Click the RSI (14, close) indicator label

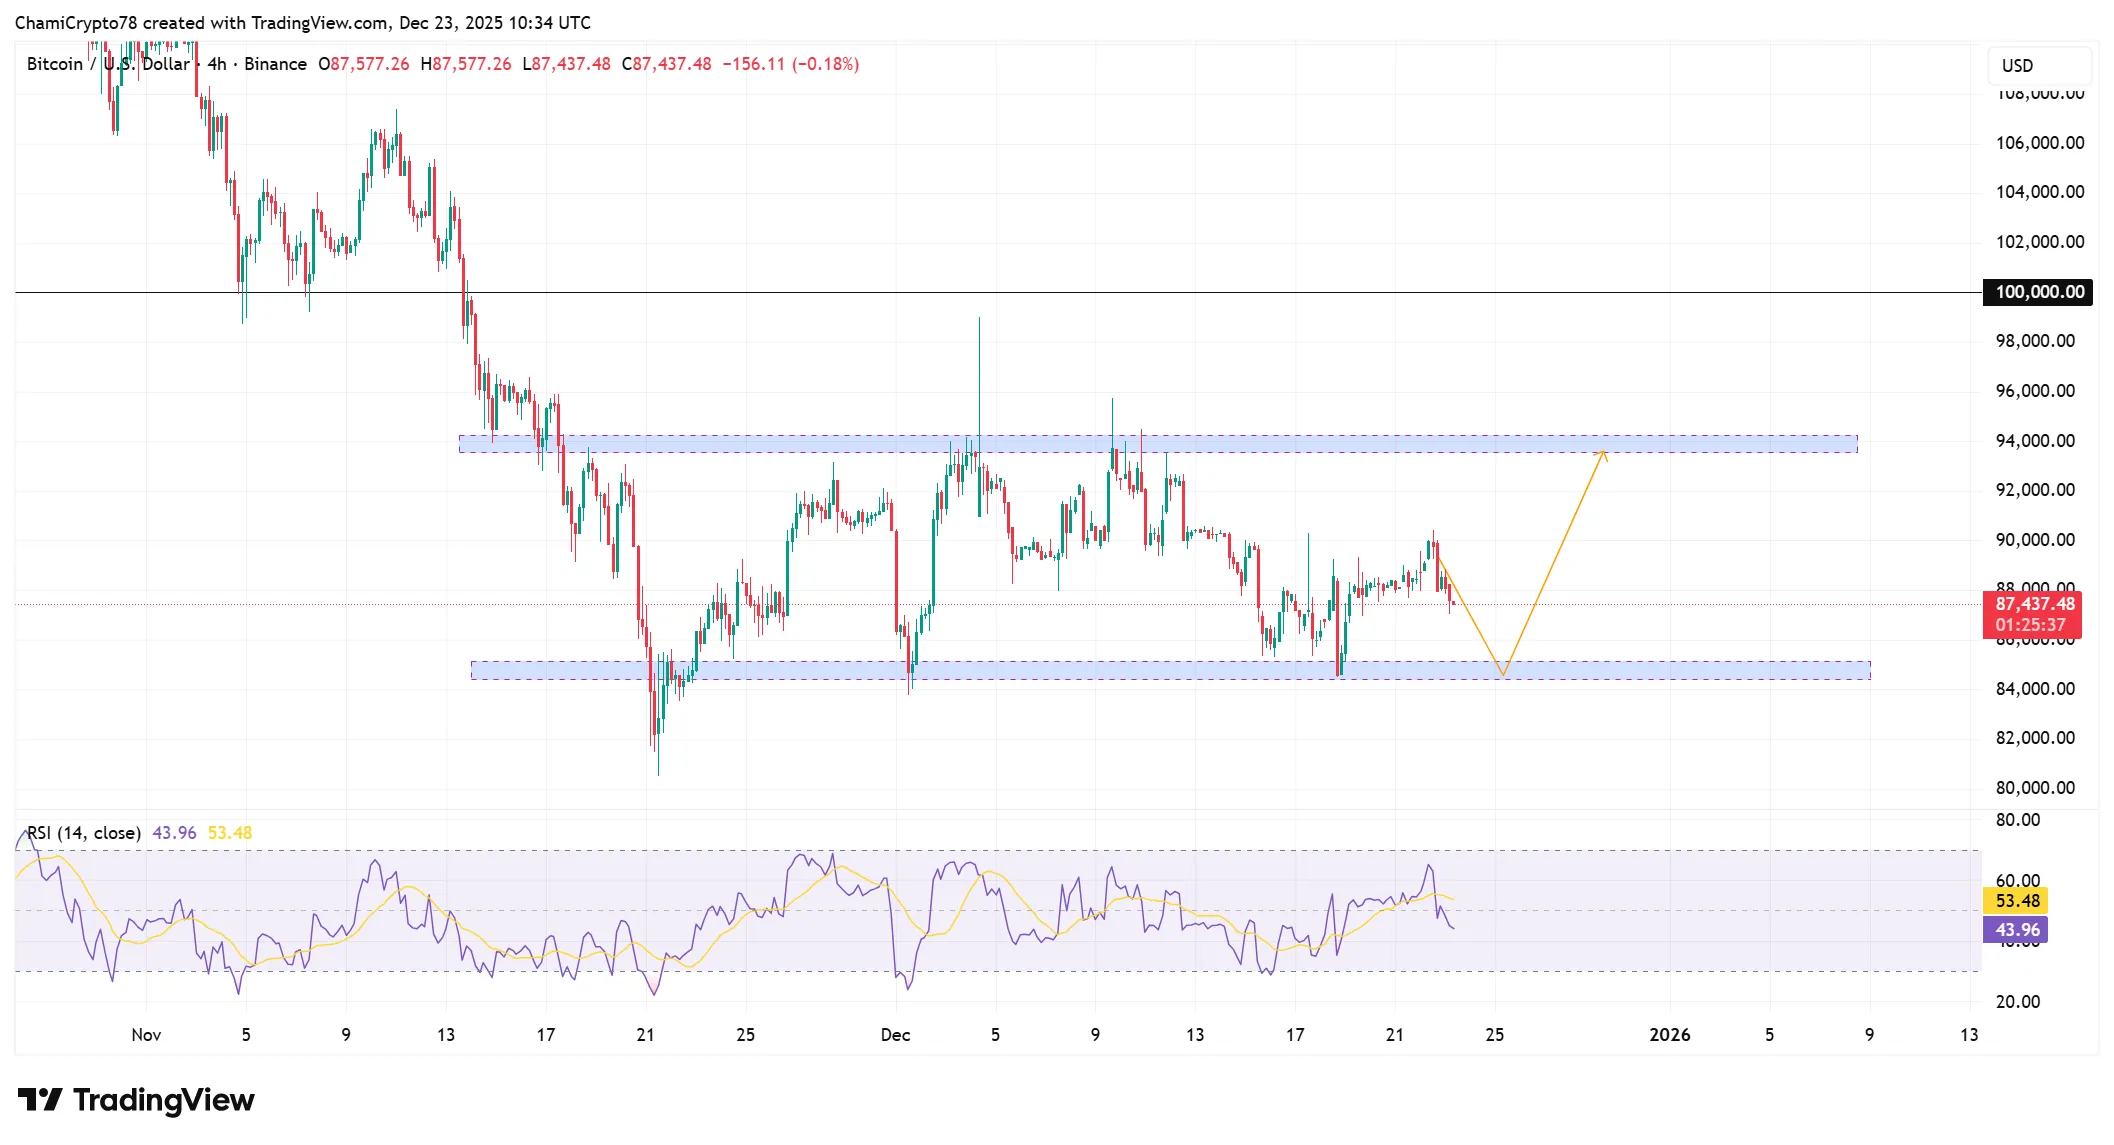click(x=84, y=833)
